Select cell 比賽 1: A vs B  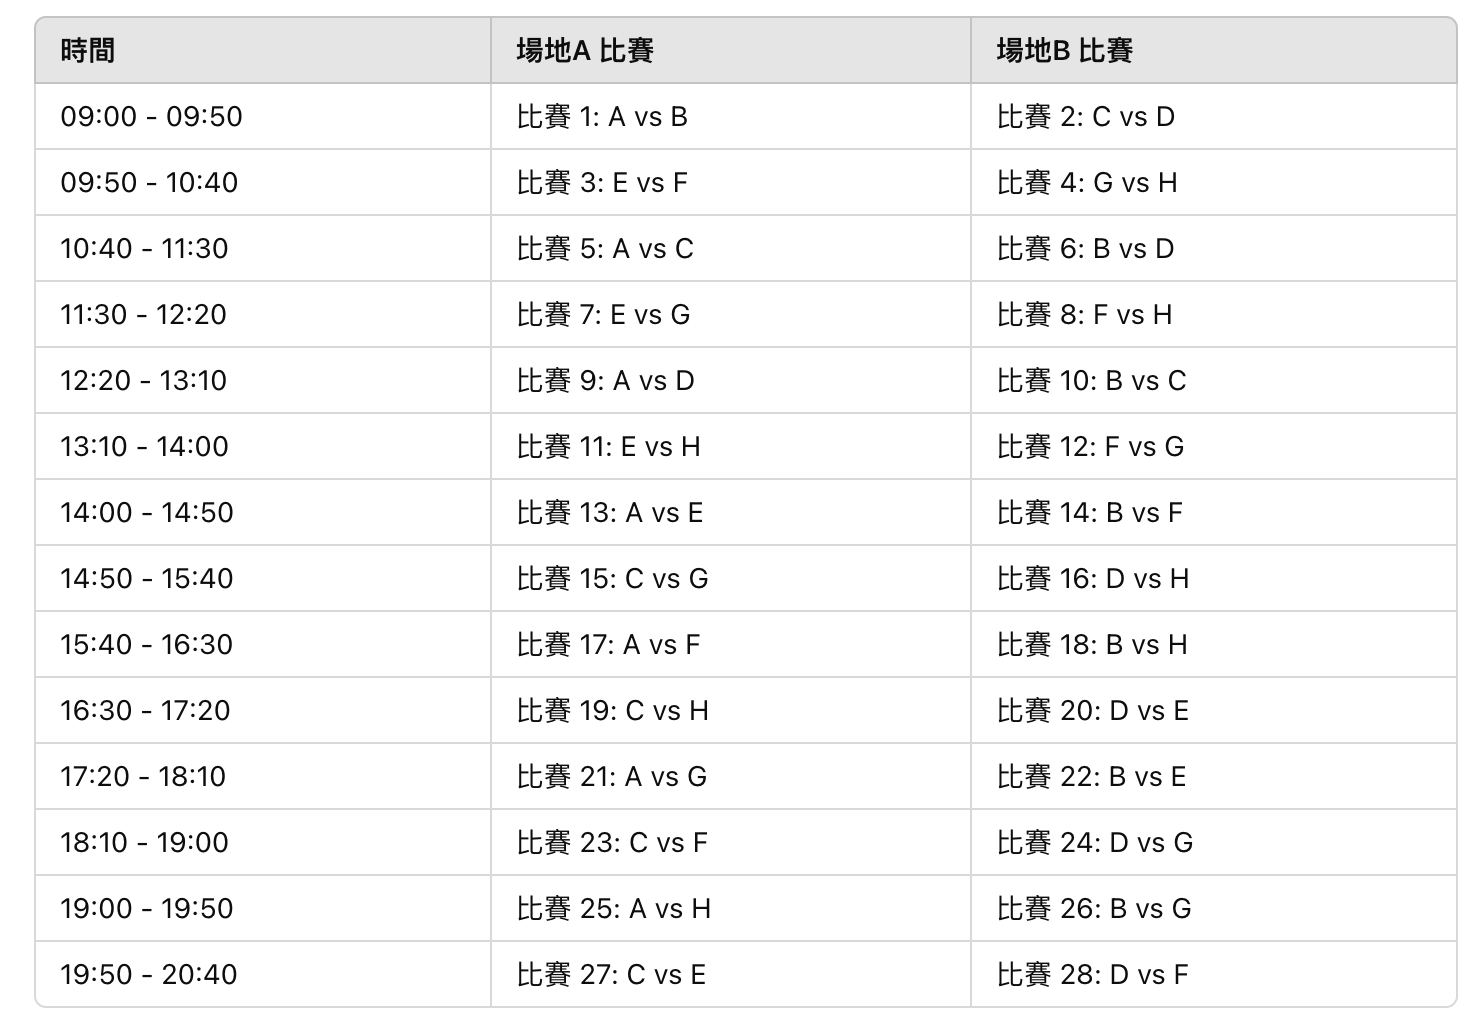pos(731,116)
